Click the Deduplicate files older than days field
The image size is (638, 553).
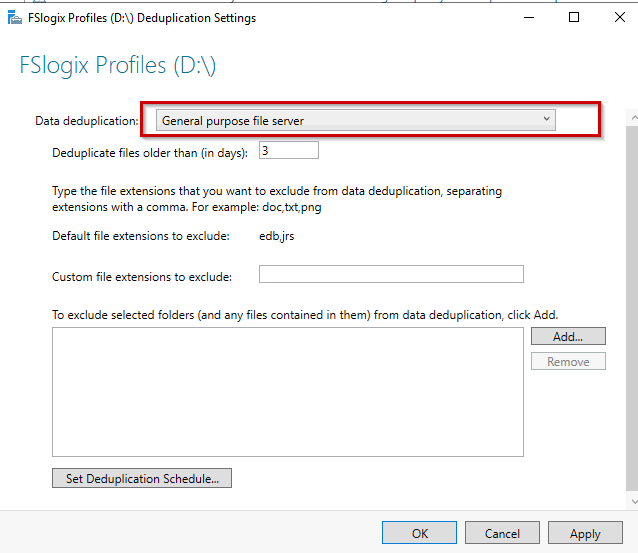(288, 150)
